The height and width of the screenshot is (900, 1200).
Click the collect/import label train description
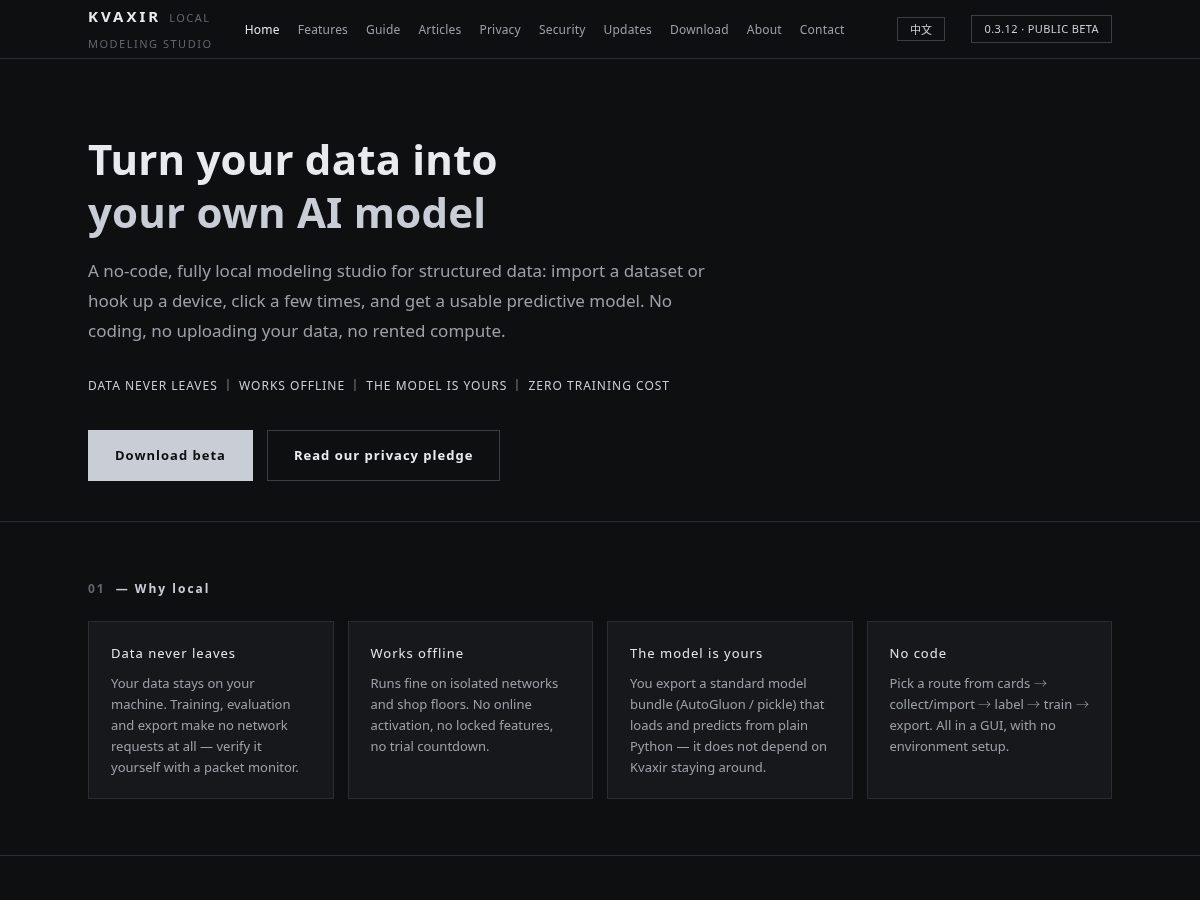tap(989, 715)
